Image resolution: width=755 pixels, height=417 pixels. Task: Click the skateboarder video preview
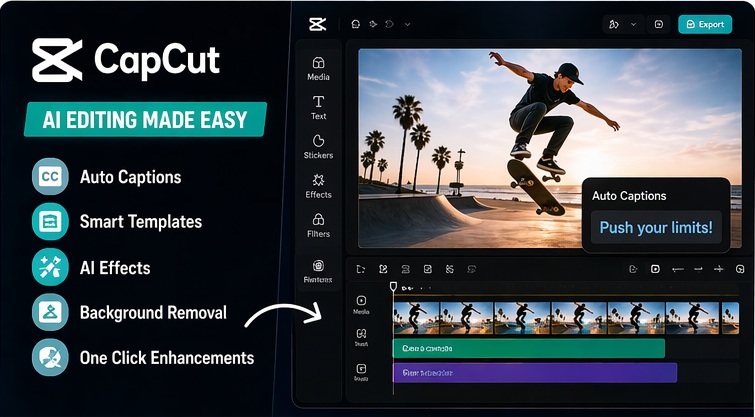pyautogui.click(x=550, y=148)
